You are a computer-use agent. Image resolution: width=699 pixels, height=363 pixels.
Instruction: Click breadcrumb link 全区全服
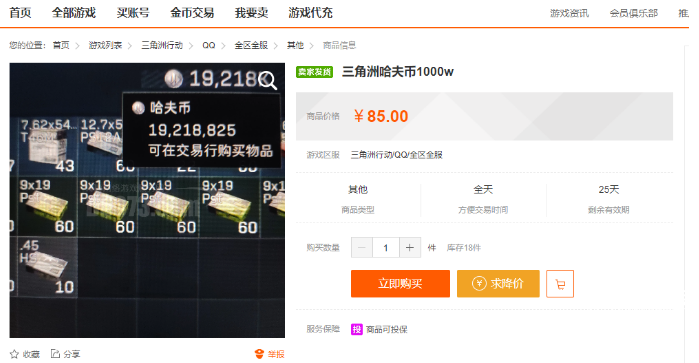[x=251, y=45]
